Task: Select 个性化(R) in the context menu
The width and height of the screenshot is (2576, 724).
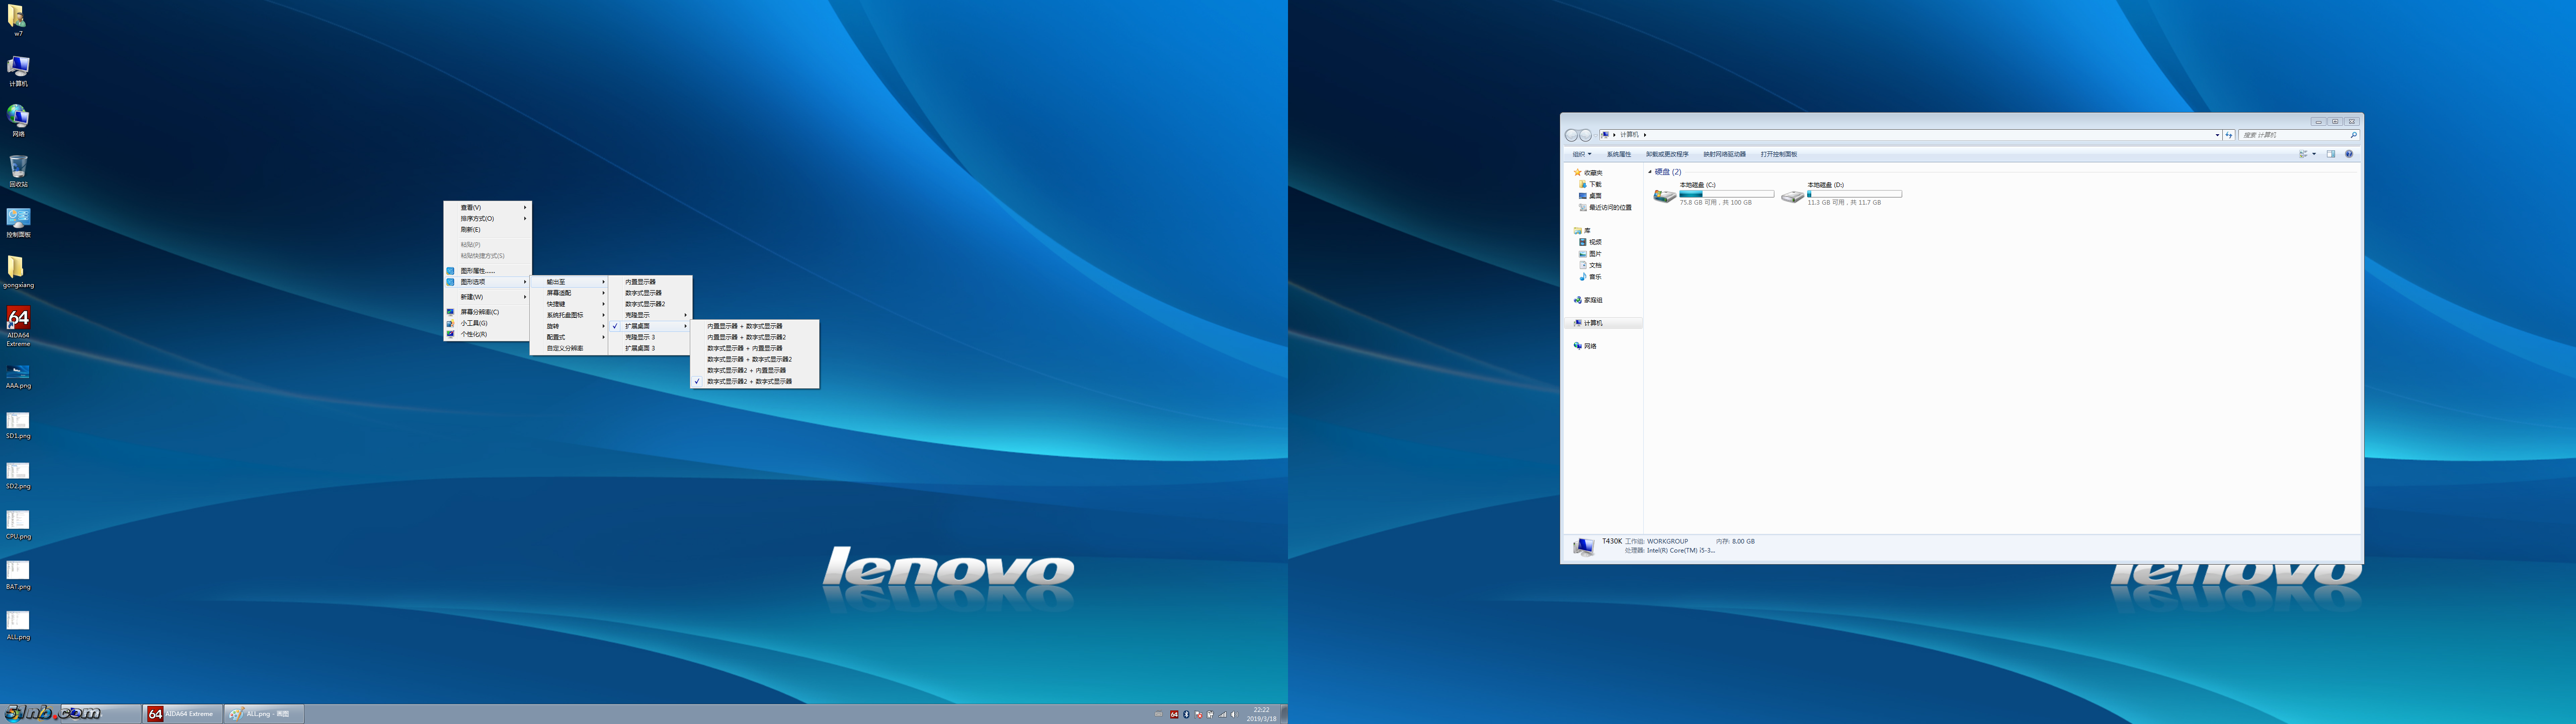Action: [x=473, y=334]
